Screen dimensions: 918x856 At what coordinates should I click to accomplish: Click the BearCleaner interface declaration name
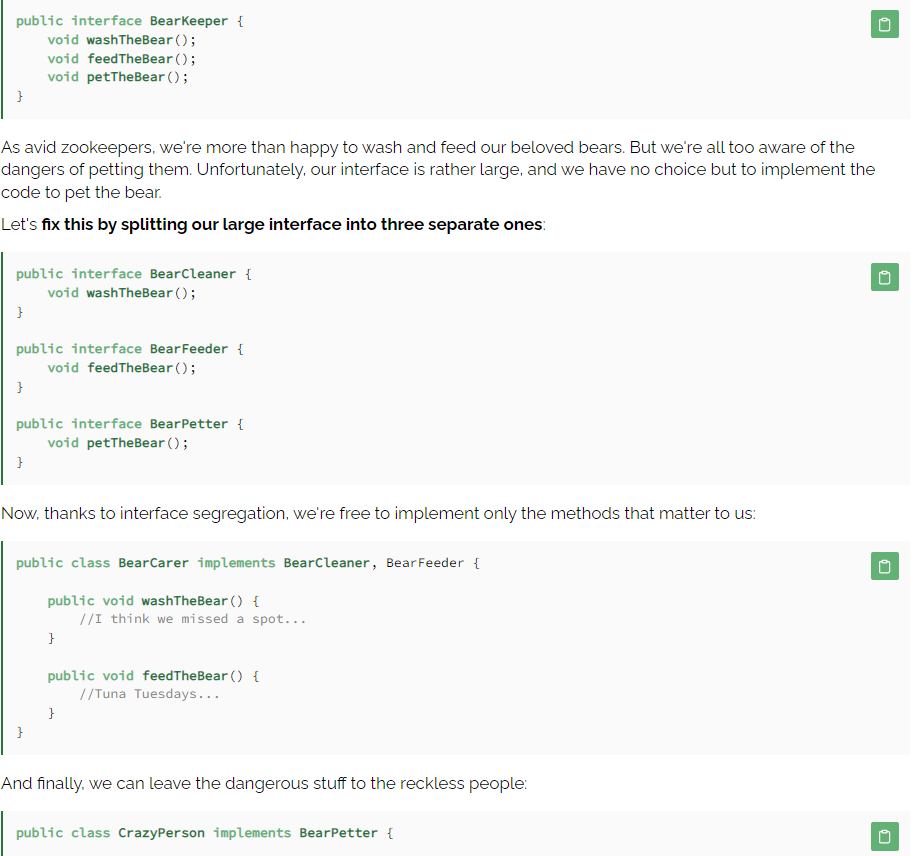(193, 274)
